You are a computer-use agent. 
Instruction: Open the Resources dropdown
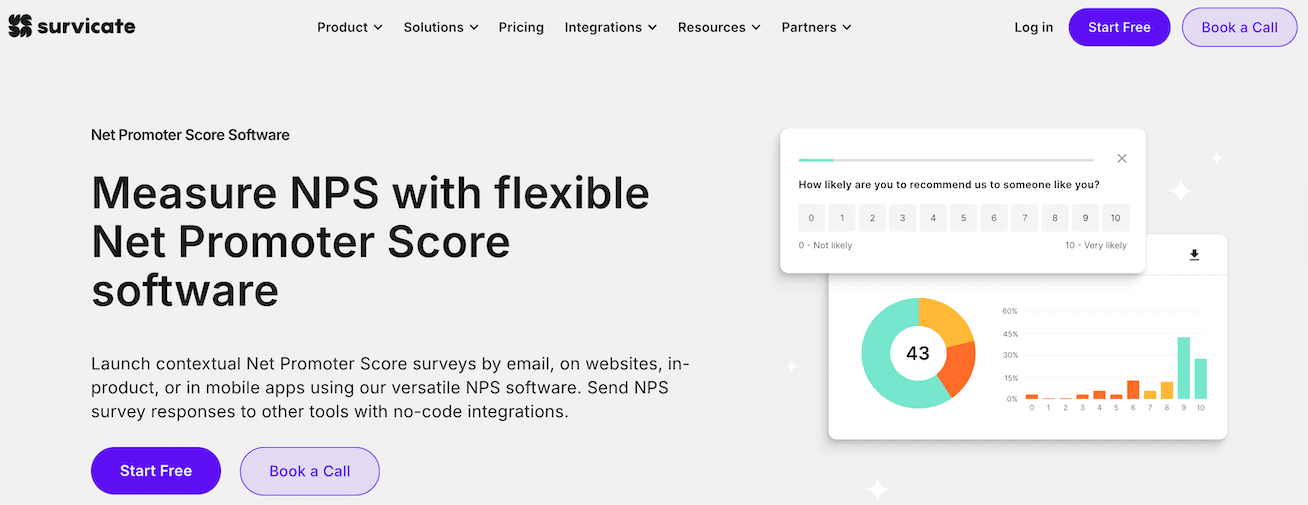click(x=718, y=27)
